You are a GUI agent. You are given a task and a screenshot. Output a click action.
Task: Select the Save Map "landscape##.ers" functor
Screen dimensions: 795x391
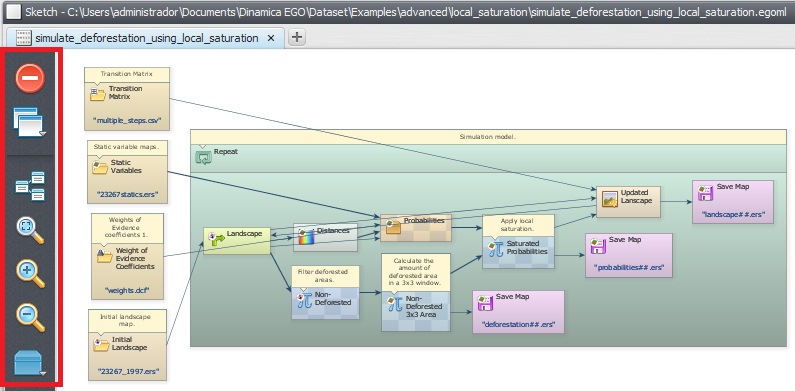click(x=733, y=202)
